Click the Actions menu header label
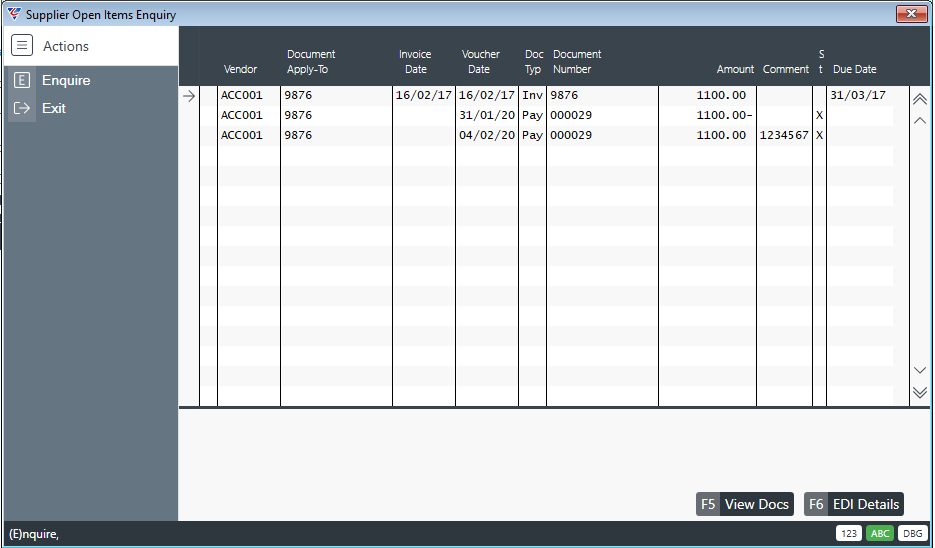 66,46
